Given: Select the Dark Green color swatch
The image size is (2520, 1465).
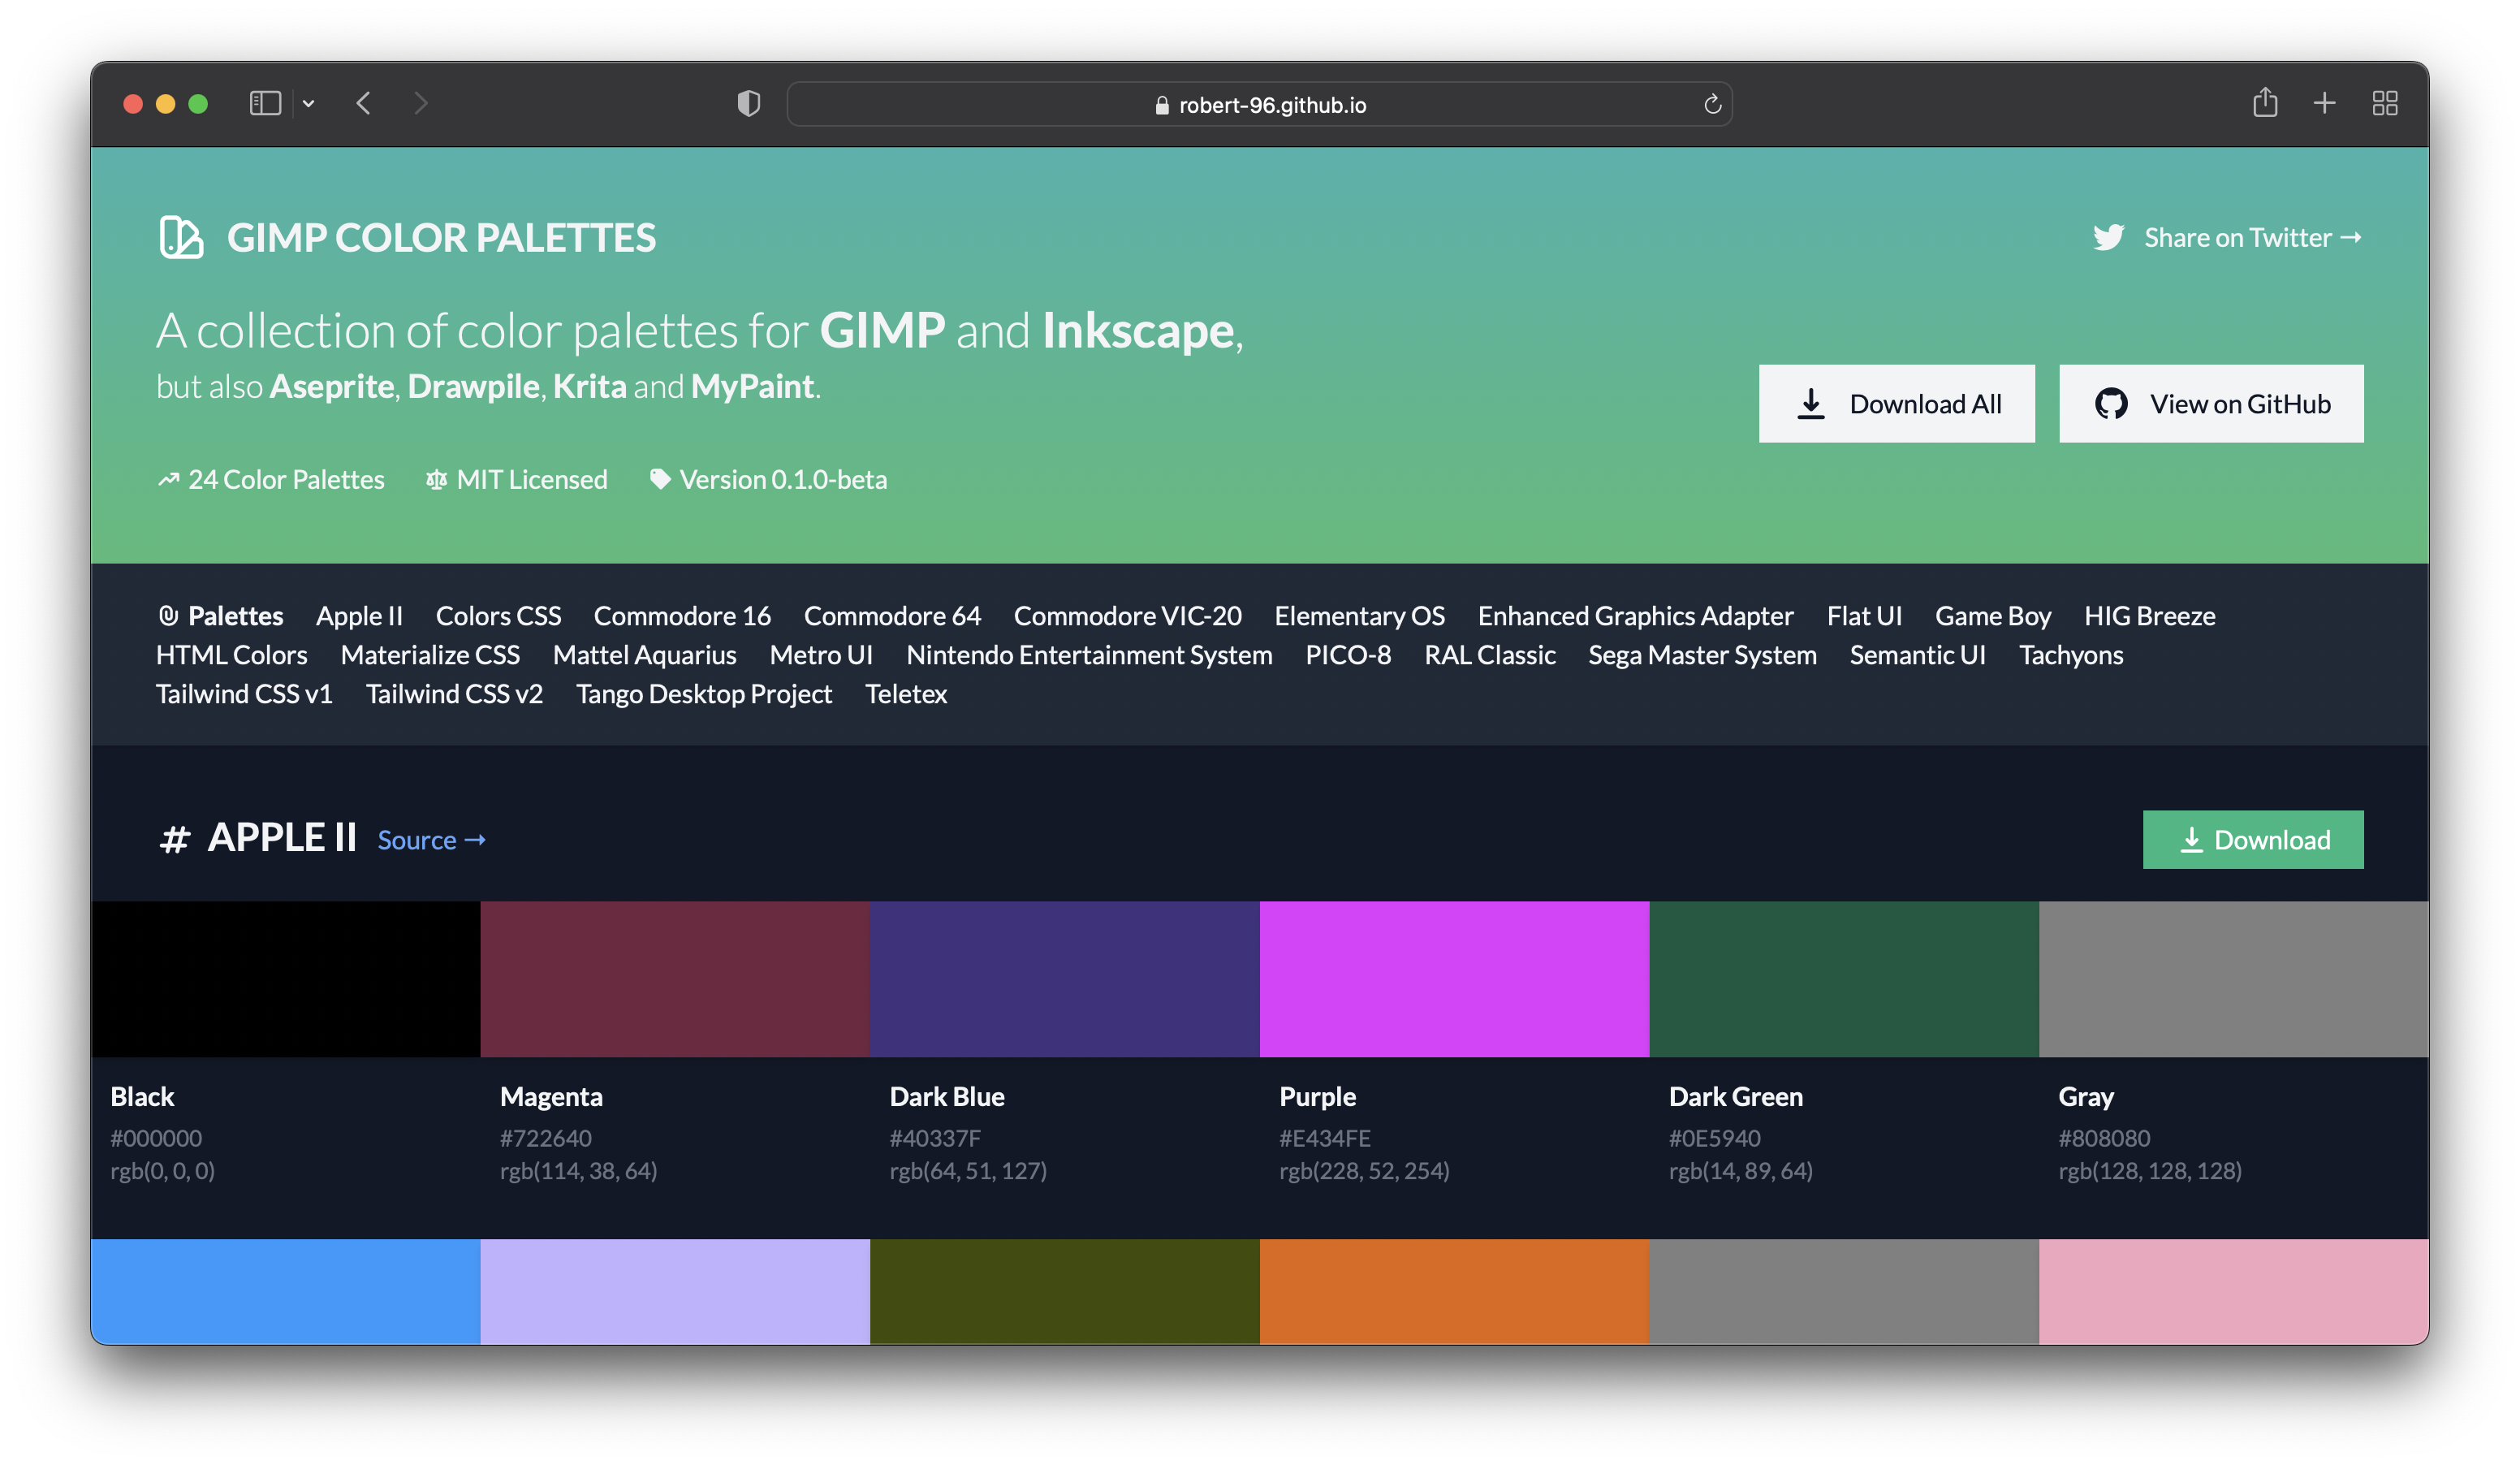Looking at the screenshot, I should [1843, 979].
